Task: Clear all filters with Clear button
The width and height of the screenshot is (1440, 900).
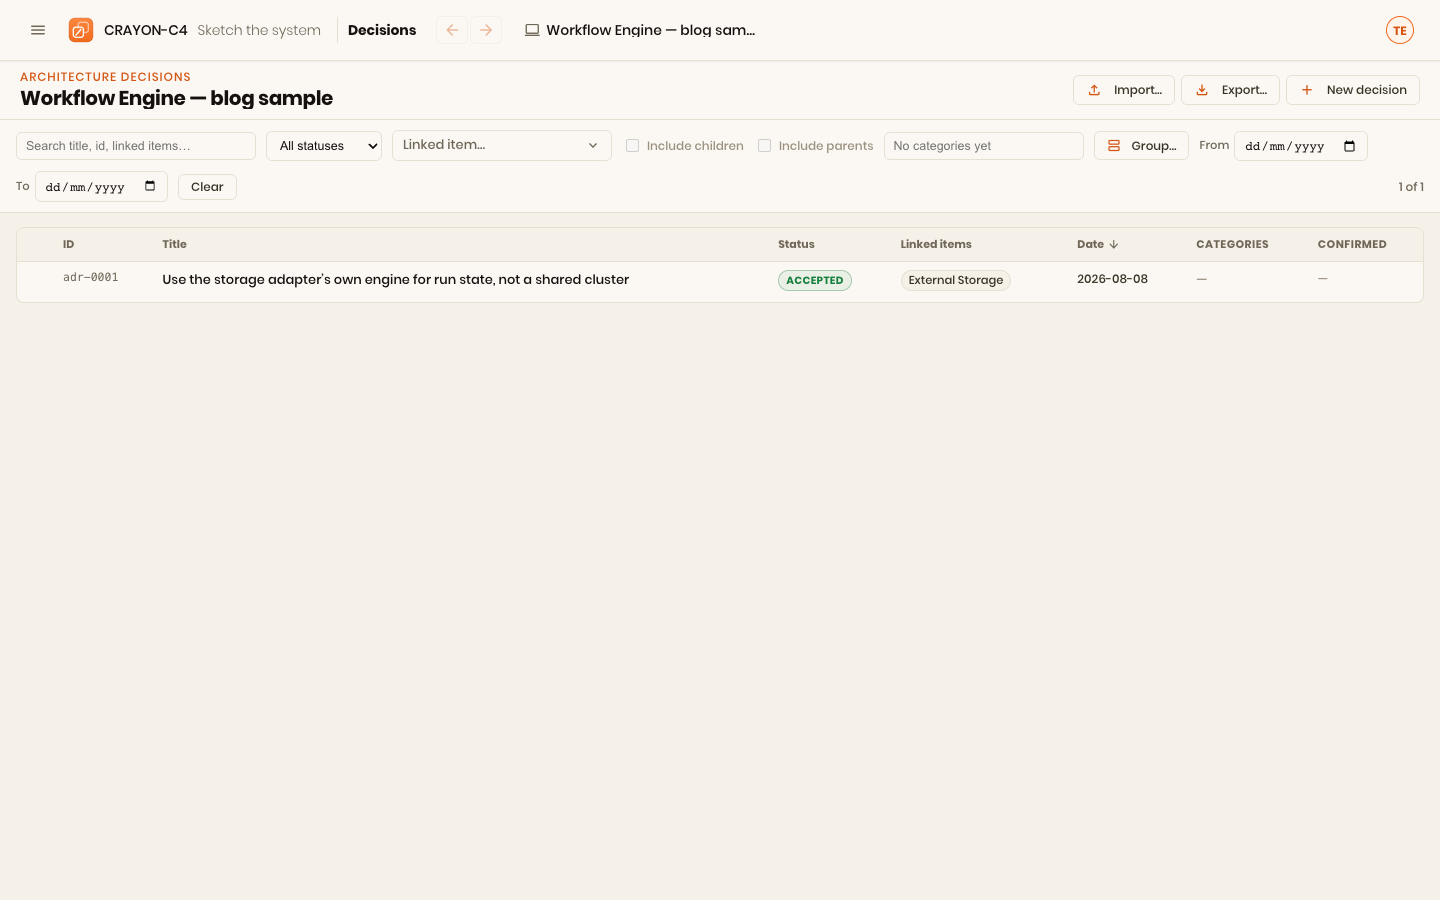Action: point(207,187)
